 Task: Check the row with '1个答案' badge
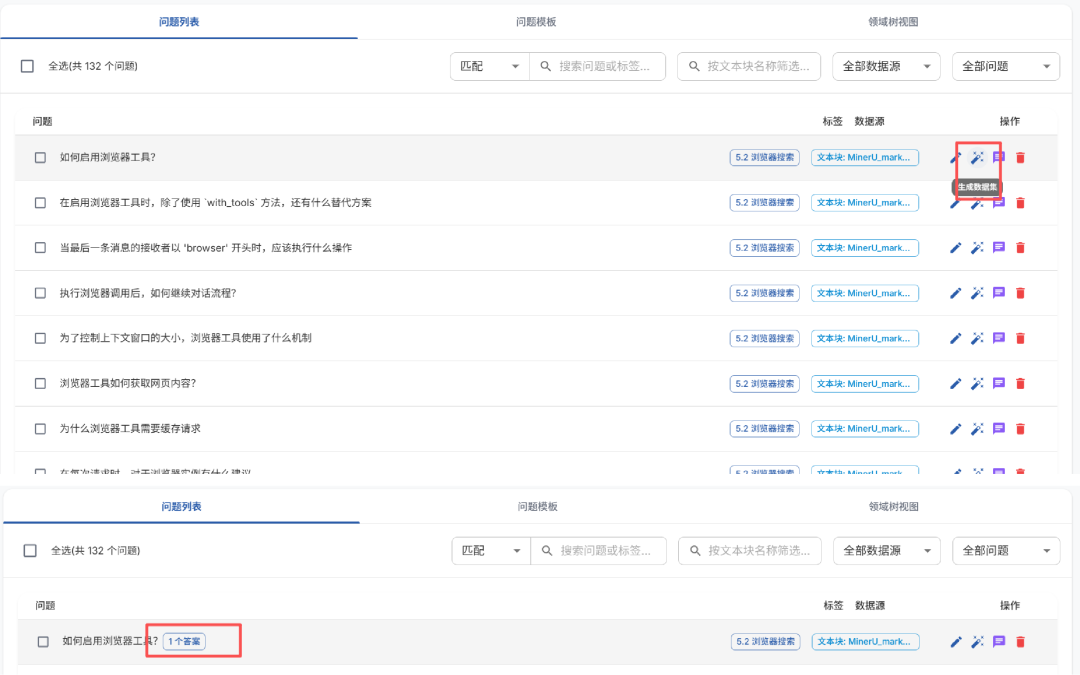43,642
